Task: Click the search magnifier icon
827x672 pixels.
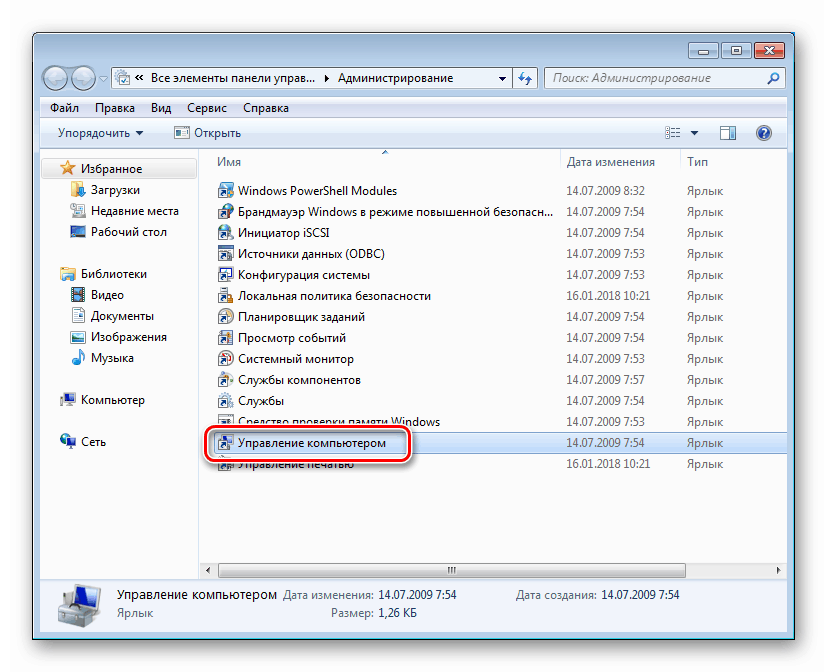Action: 773,78
